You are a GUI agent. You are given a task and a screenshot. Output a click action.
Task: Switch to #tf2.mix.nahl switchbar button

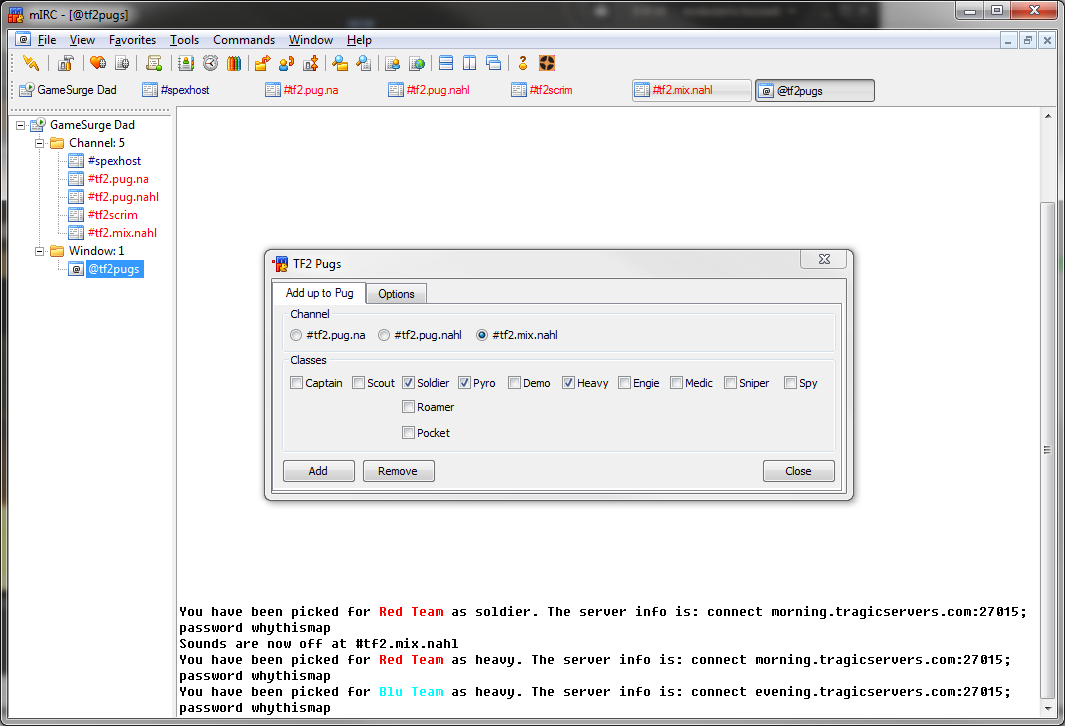tap(691, 90)
